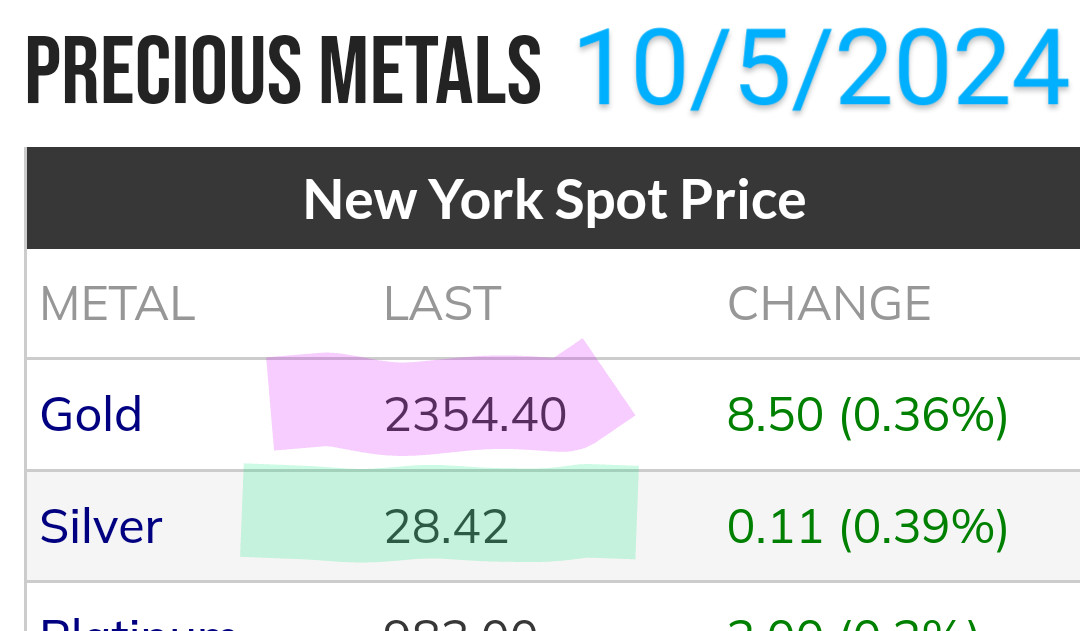Open the Gold metal link
Screen dimensions: 1080x631
click(91, 415)
